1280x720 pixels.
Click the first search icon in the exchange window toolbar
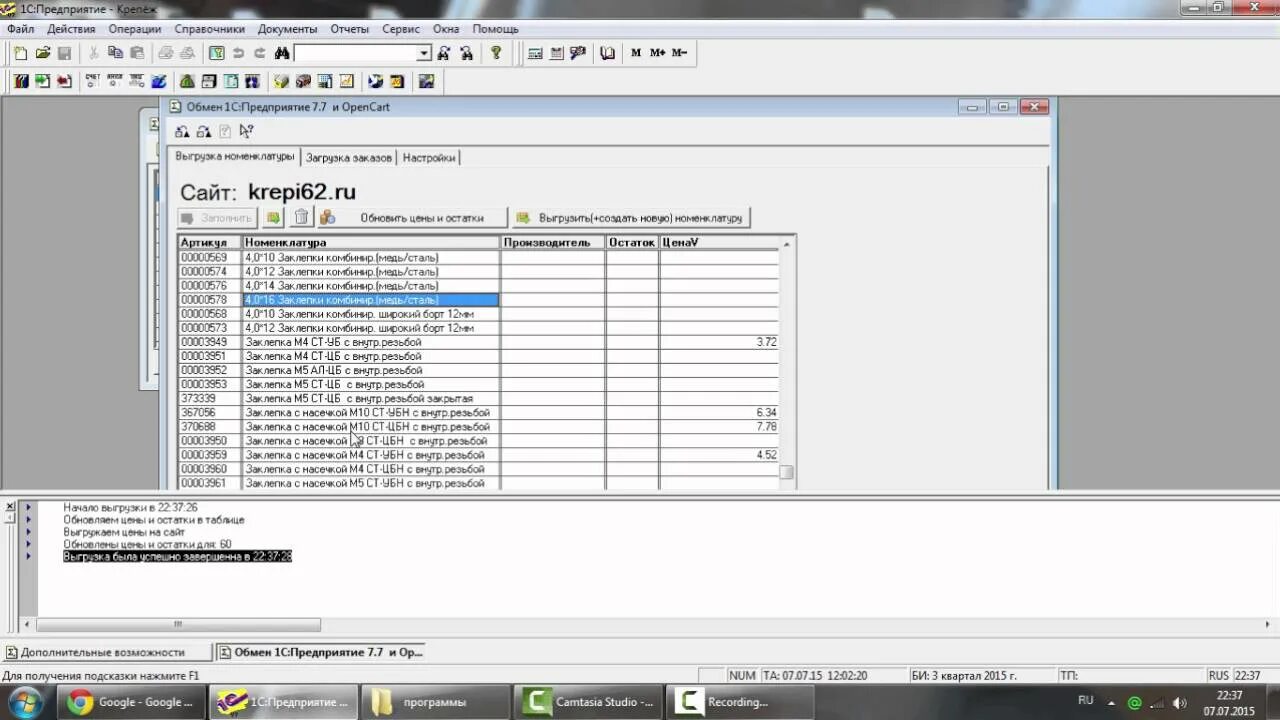181,131
